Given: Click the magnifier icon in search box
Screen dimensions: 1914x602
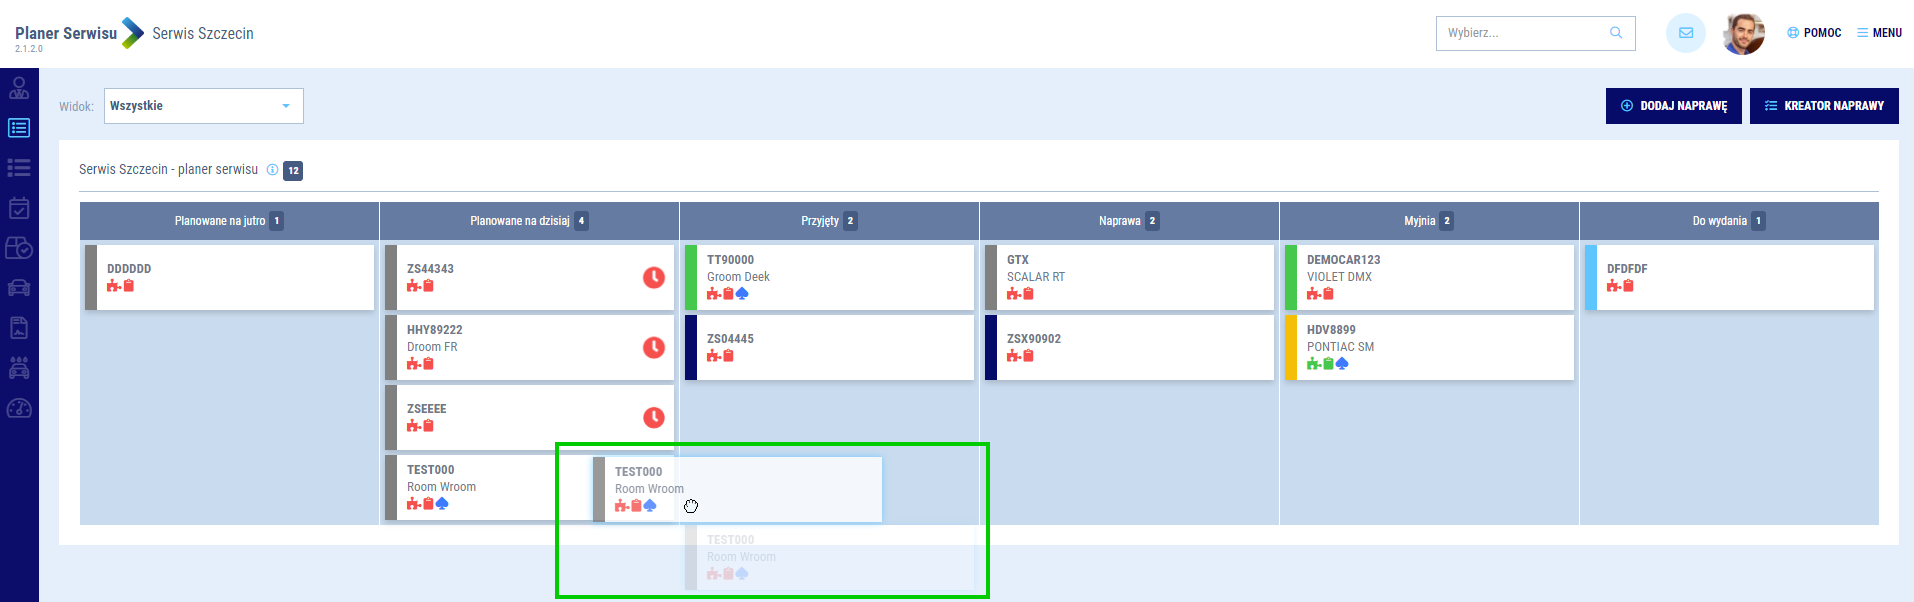Looking at the screenshot, I should [x=1615, y=33].
